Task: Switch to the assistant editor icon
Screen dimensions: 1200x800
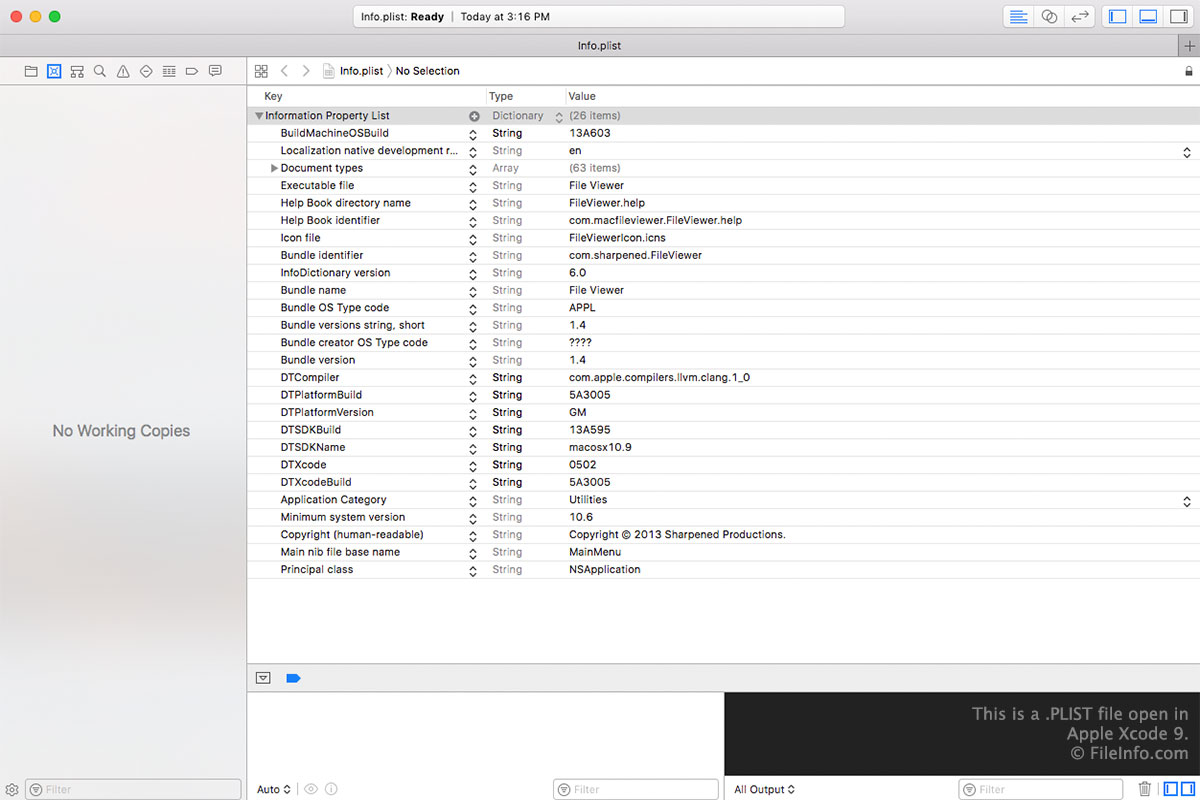Action: point(1049,17)
